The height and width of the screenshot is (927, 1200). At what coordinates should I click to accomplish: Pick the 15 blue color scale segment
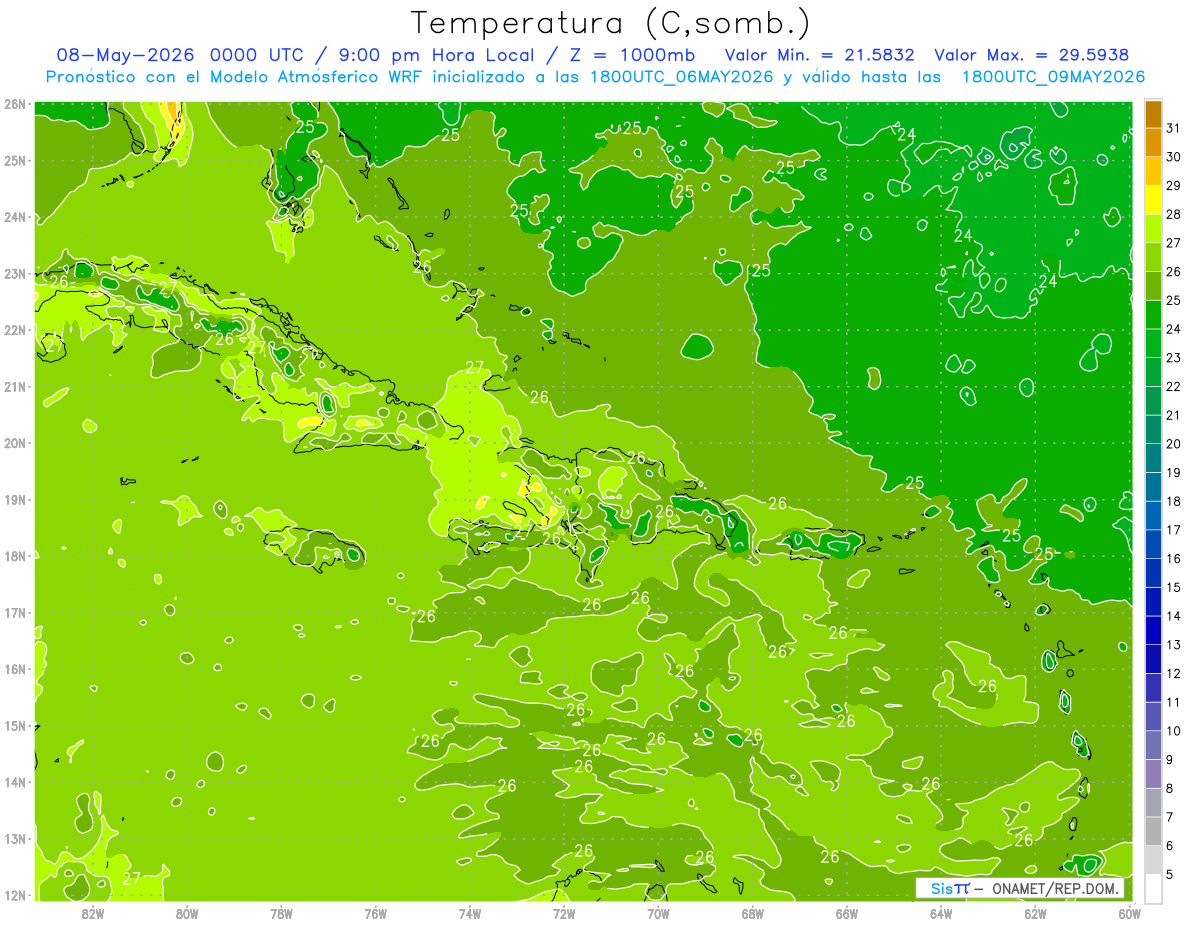click(1153, 574)
